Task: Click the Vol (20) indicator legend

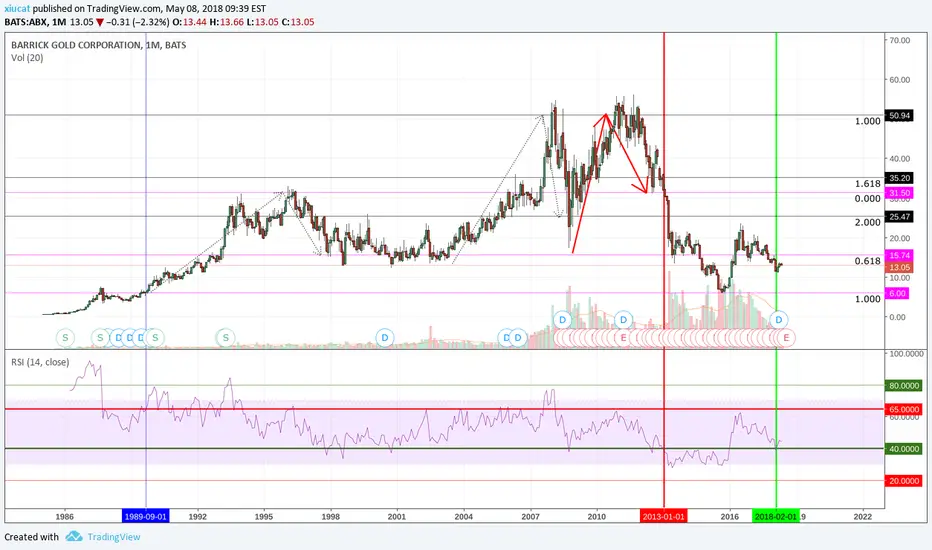Action: [27, 58]
